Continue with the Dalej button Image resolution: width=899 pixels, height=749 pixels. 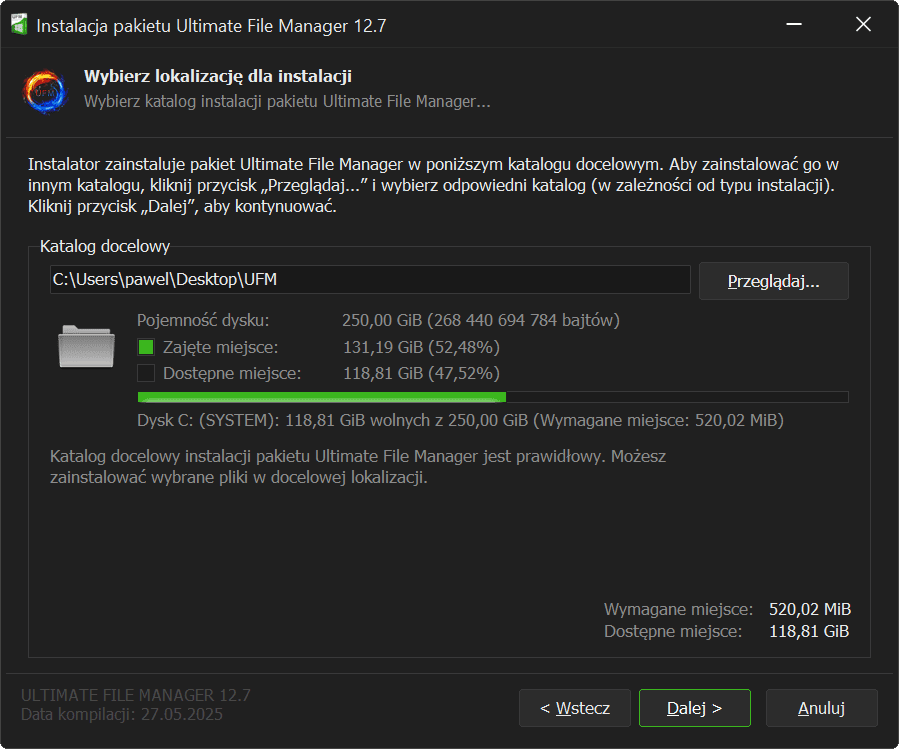point(694,708)
